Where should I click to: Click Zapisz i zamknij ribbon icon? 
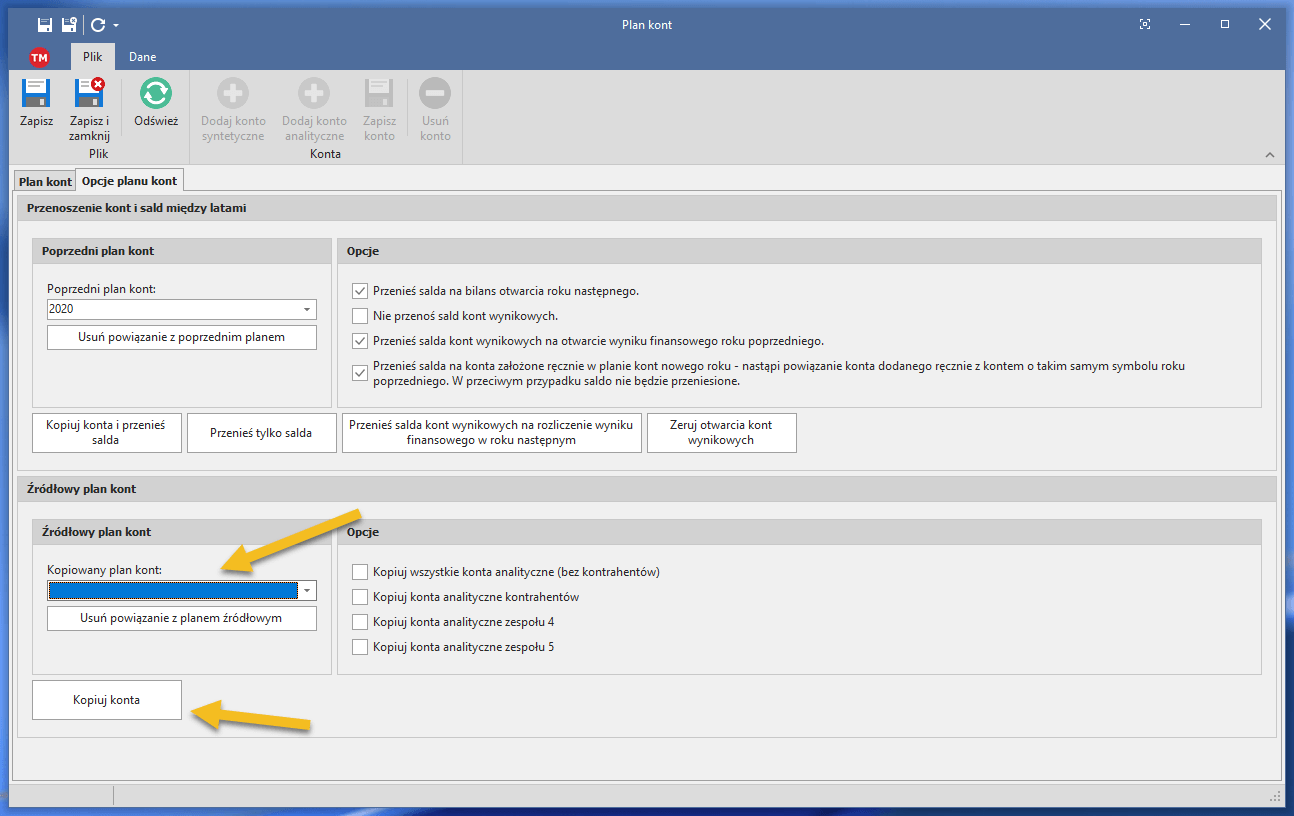(x=89, y=94)
